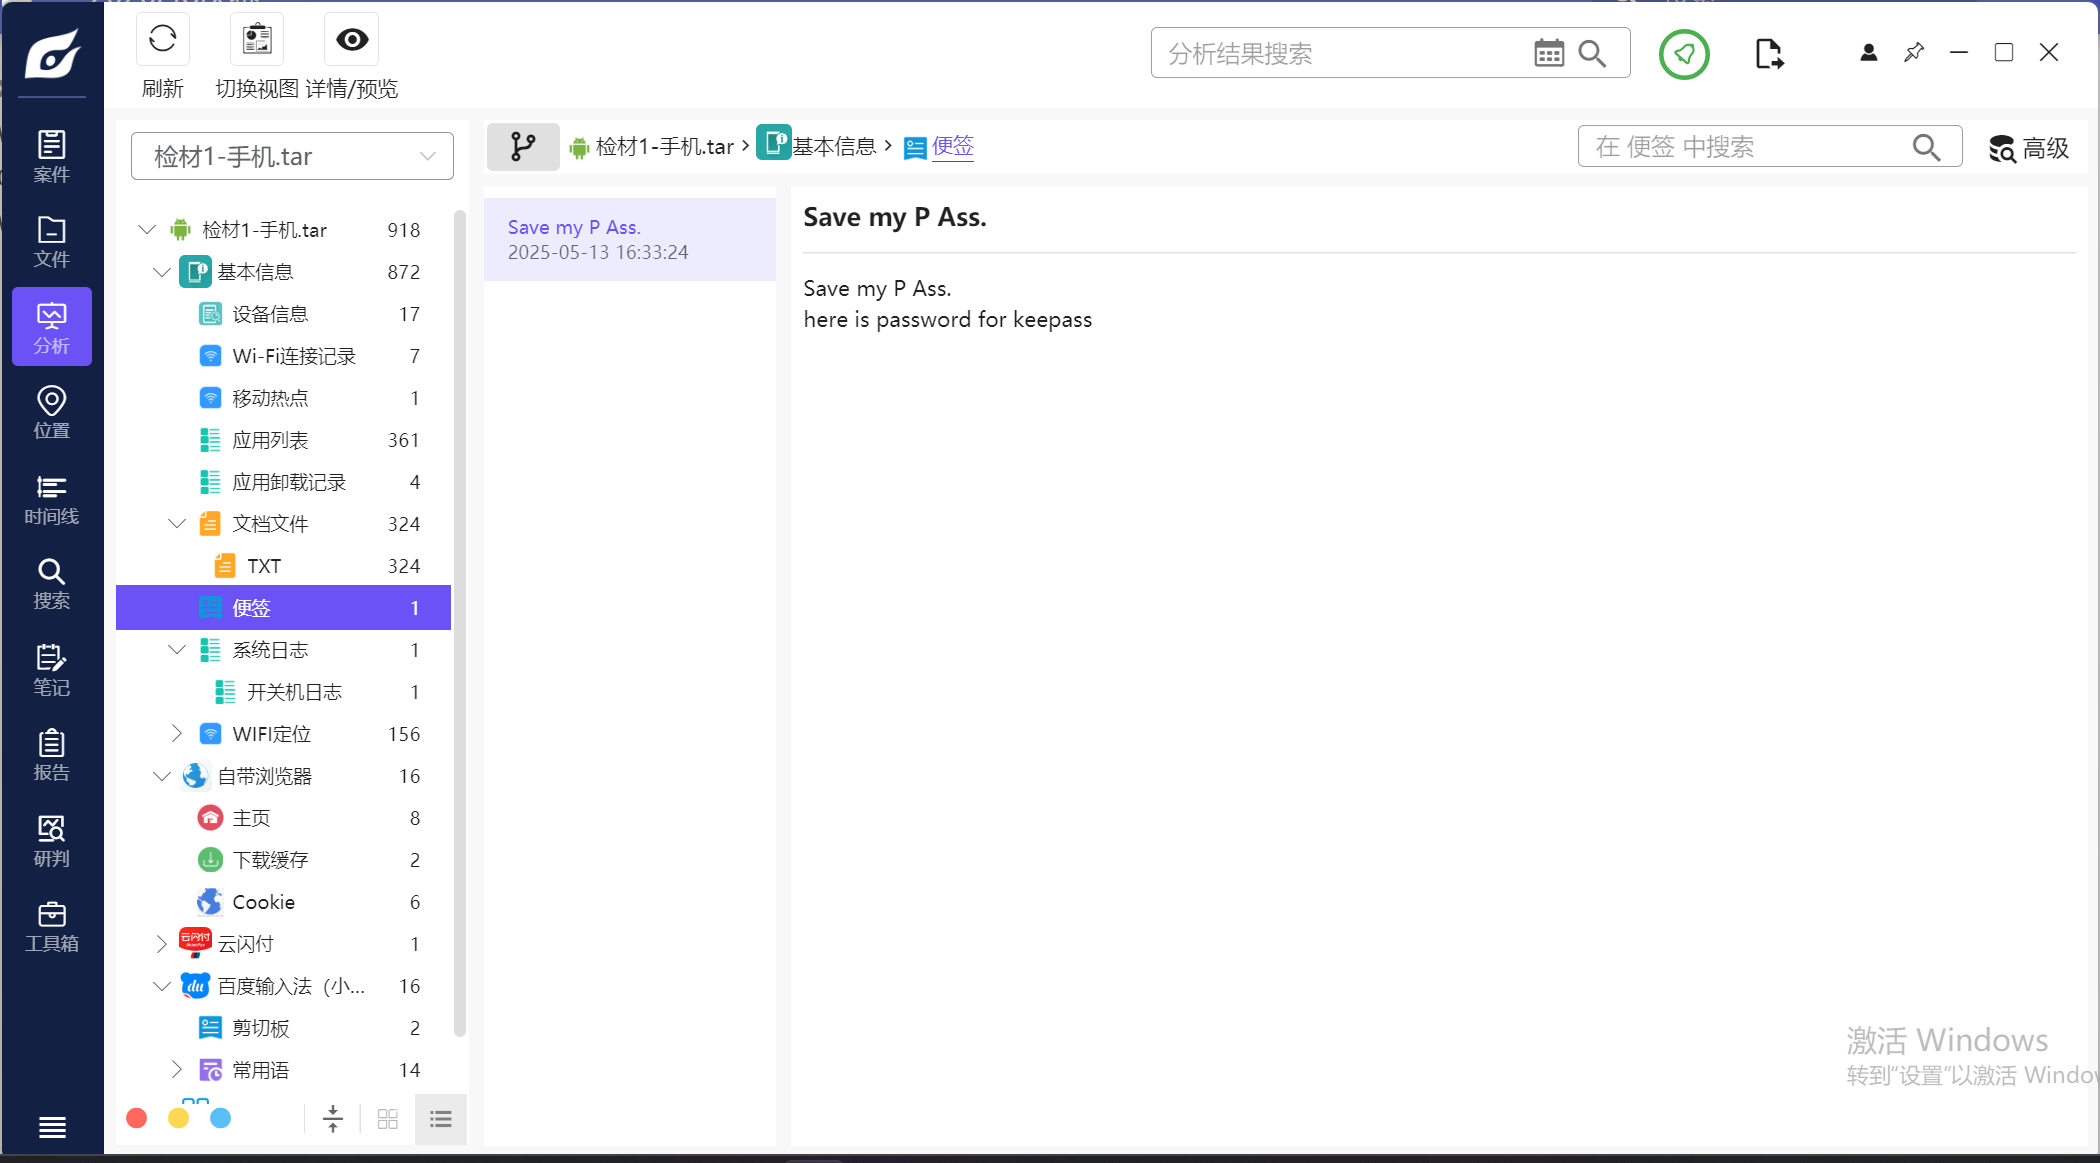Select the 应用列表 tree item

pyautogui.click(x=270, y=440)
